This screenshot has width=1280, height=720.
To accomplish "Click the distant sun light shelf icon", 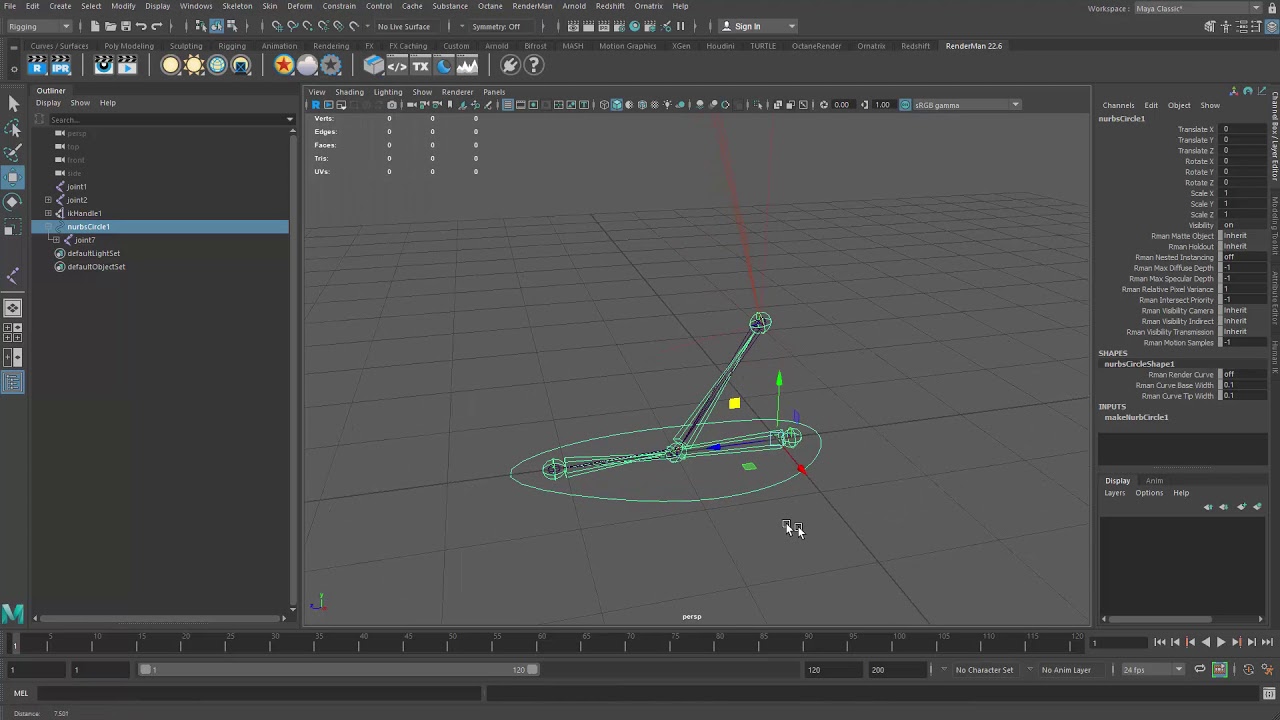I will 194,66.
